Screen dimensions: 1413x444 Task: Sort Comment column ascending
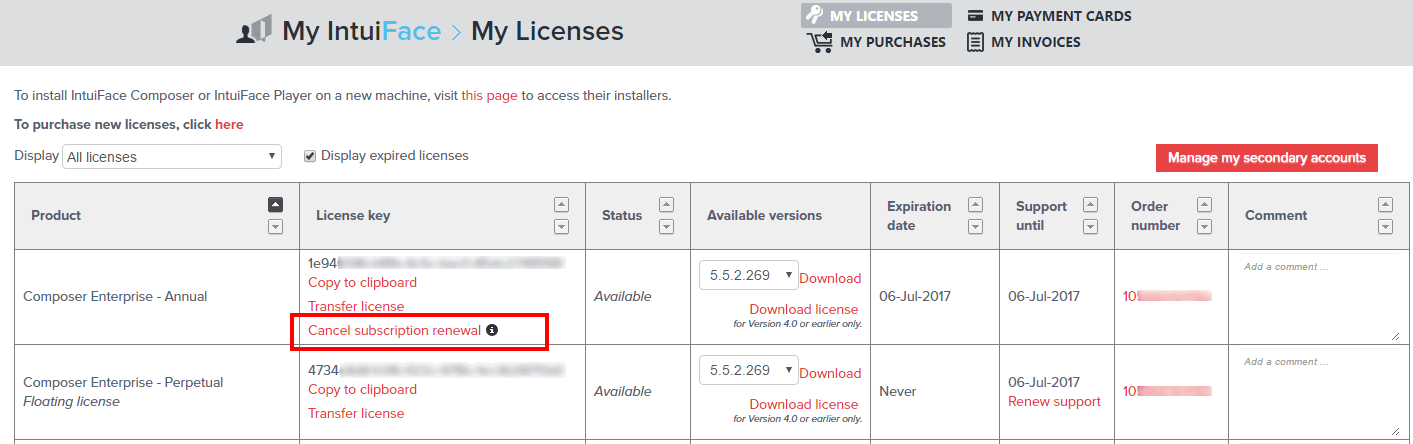click(x=1385, y=204)
